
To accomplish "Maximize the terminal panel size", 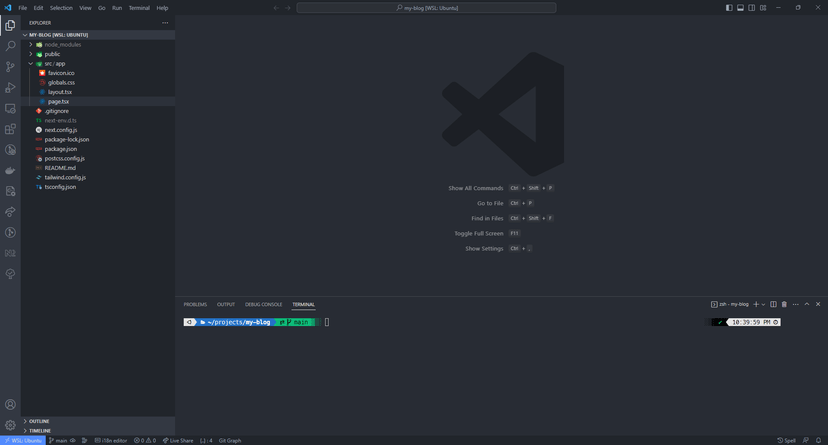I will coord(807,304).
